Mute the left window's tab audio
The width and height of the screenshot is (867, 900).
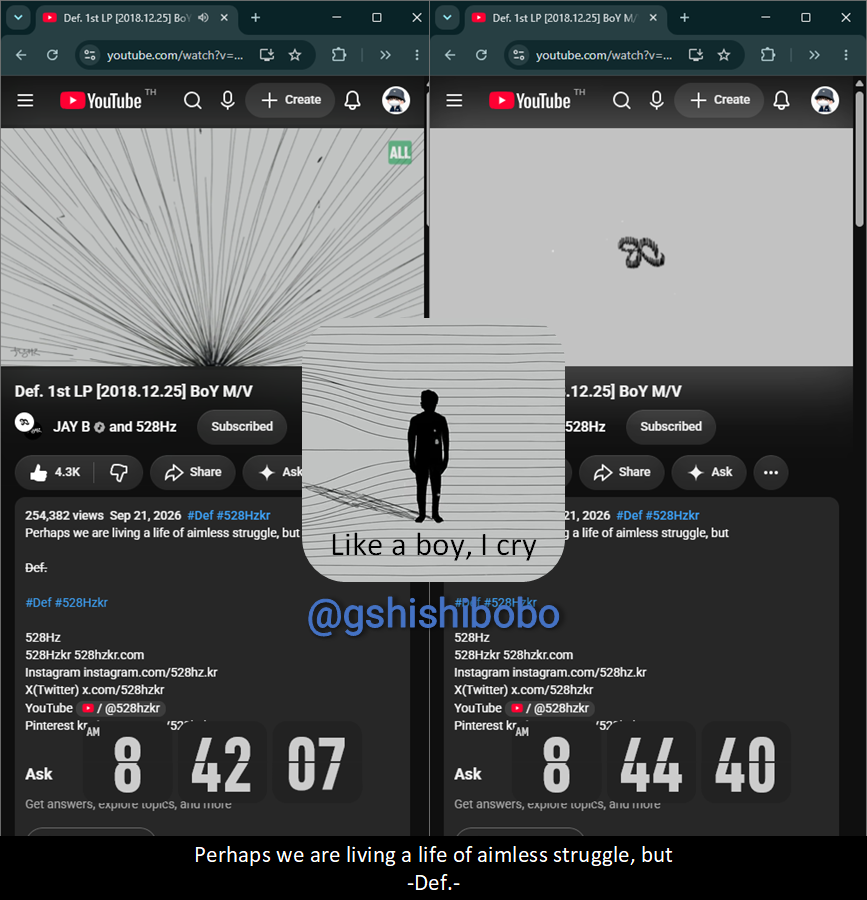coord(204,18)
